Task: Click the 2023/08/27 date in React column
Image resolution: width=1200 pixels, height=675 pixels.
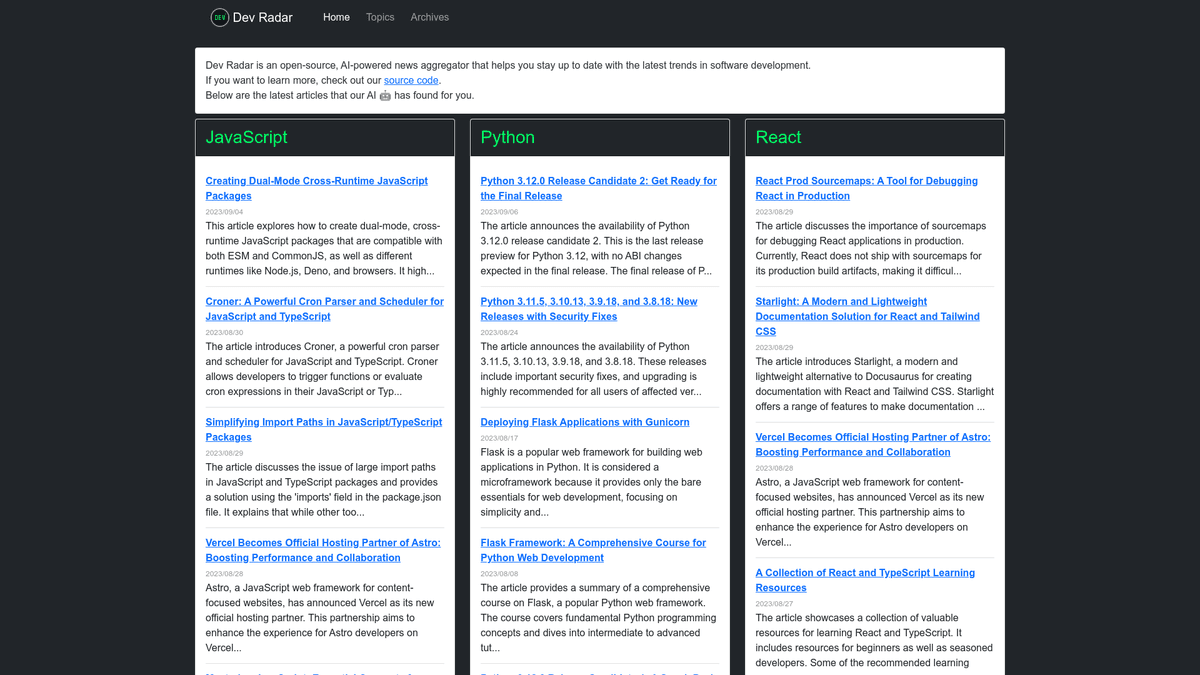Action: coord(774,604)
